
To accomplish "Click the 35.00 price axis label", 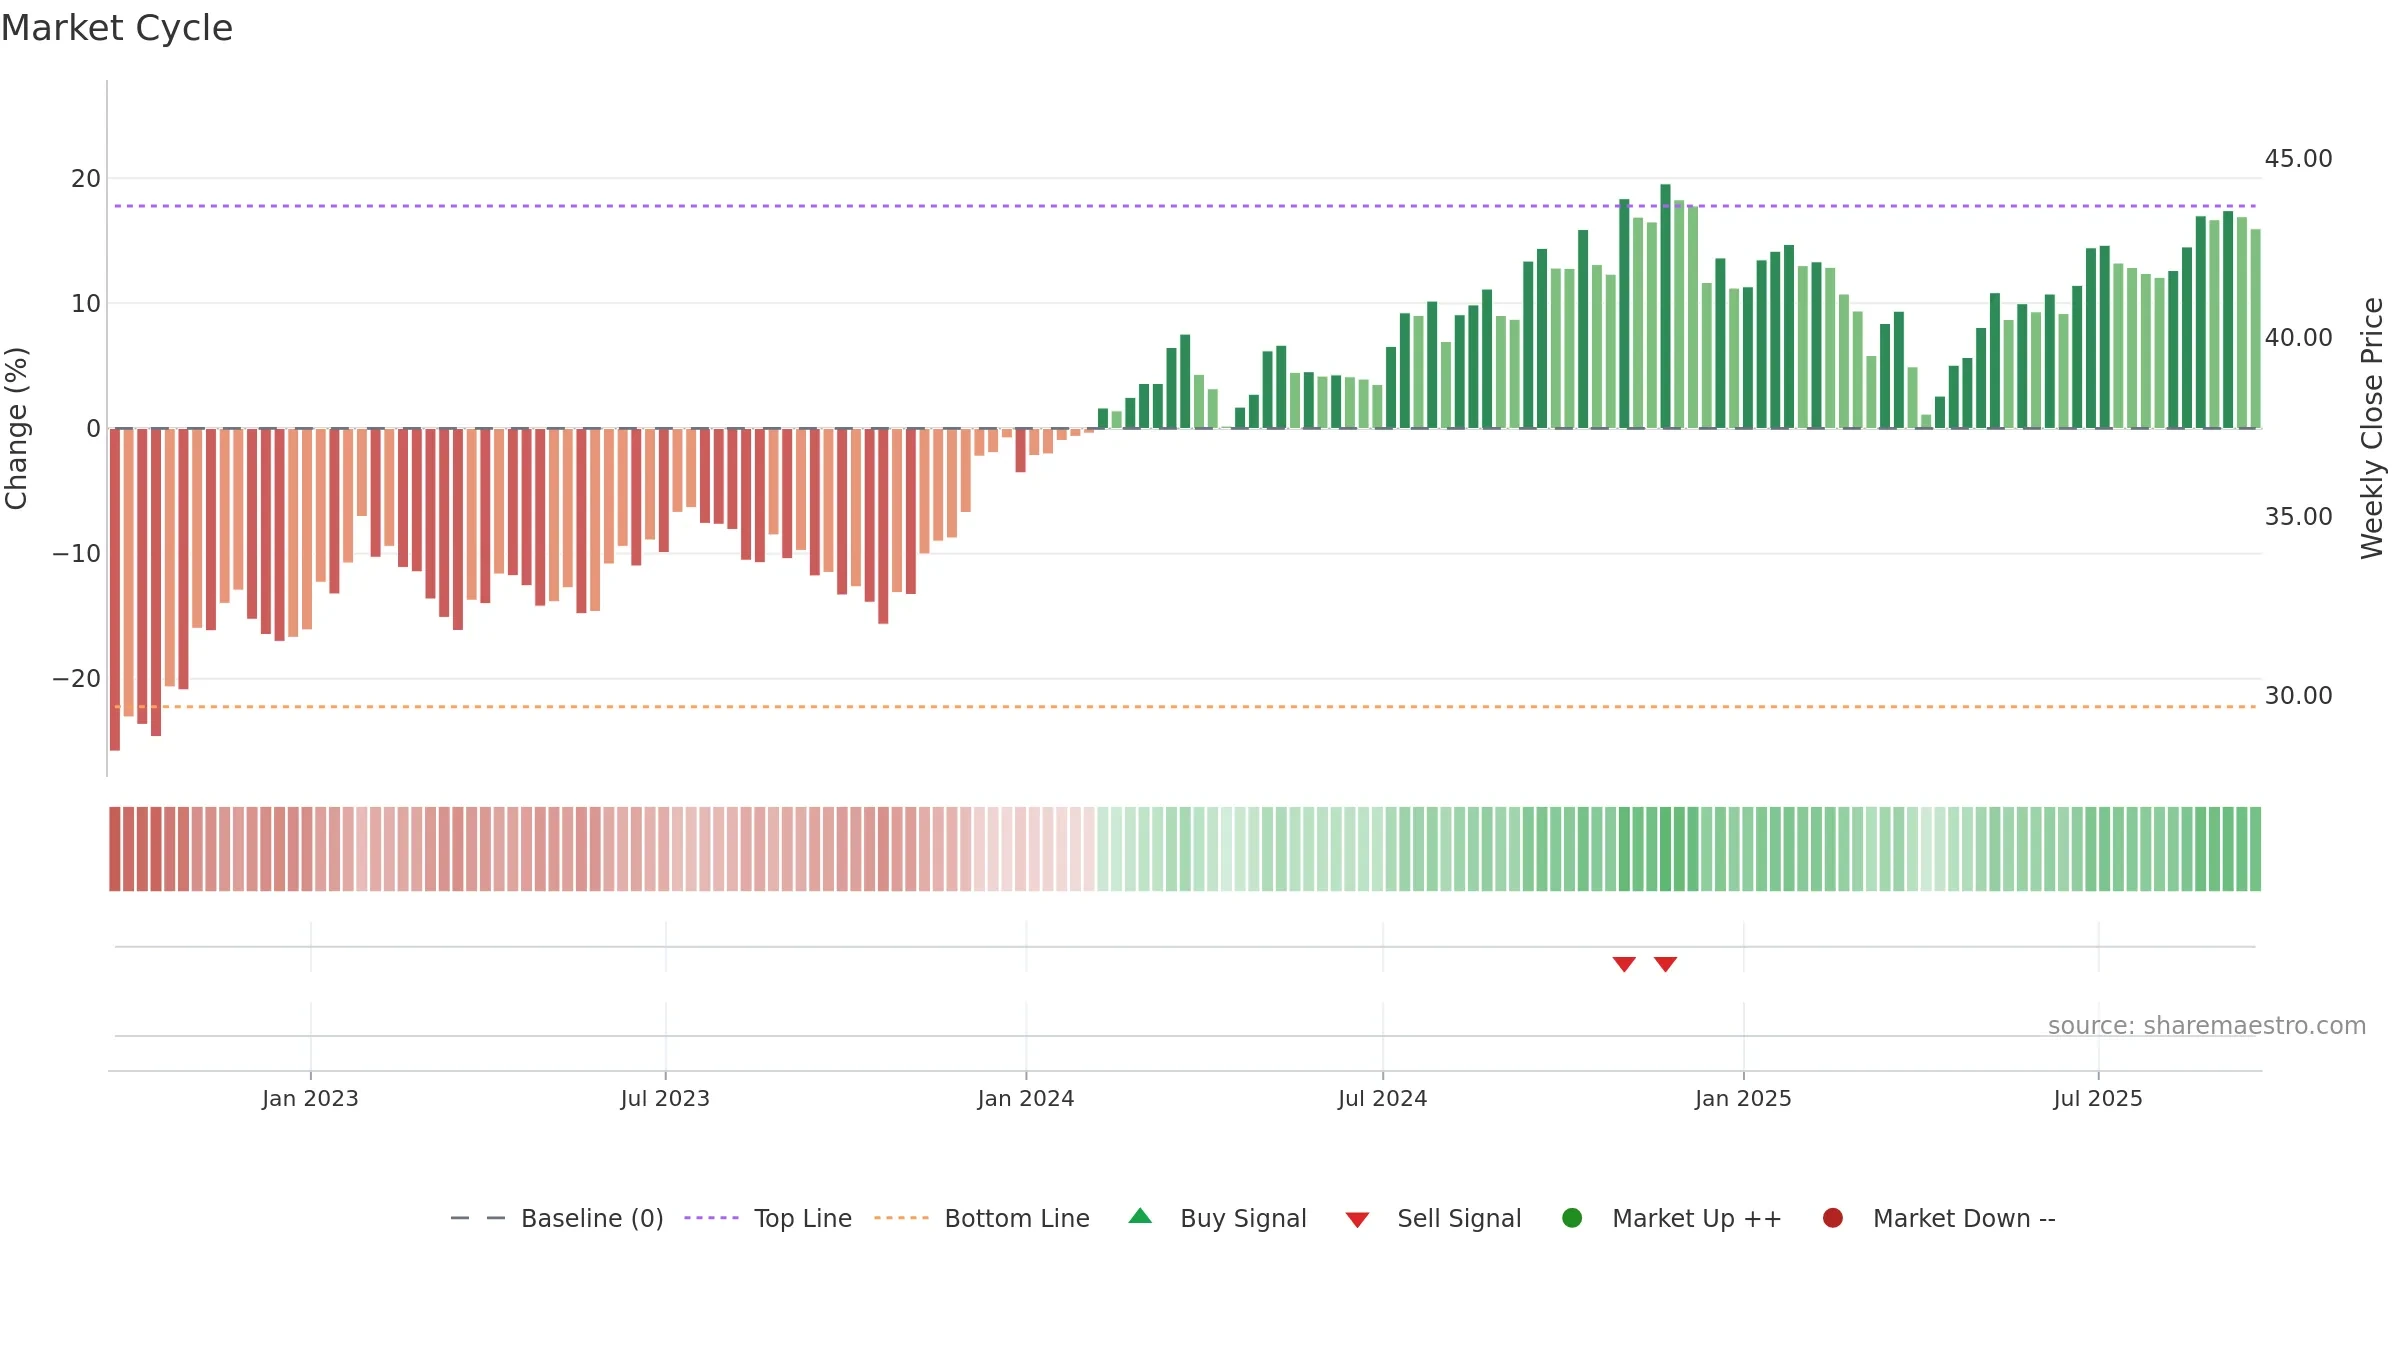I will coord(2298,517).
